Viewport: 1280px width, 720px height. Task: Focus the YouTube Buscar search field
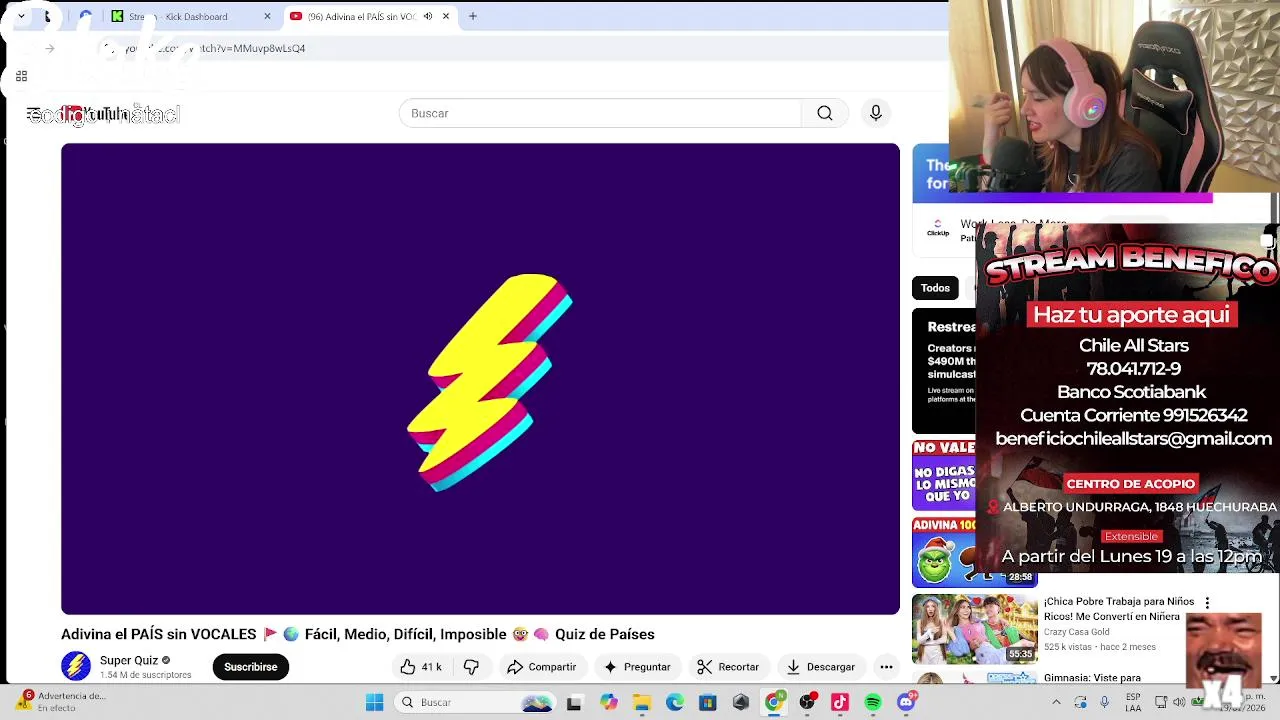coord(600,113)
